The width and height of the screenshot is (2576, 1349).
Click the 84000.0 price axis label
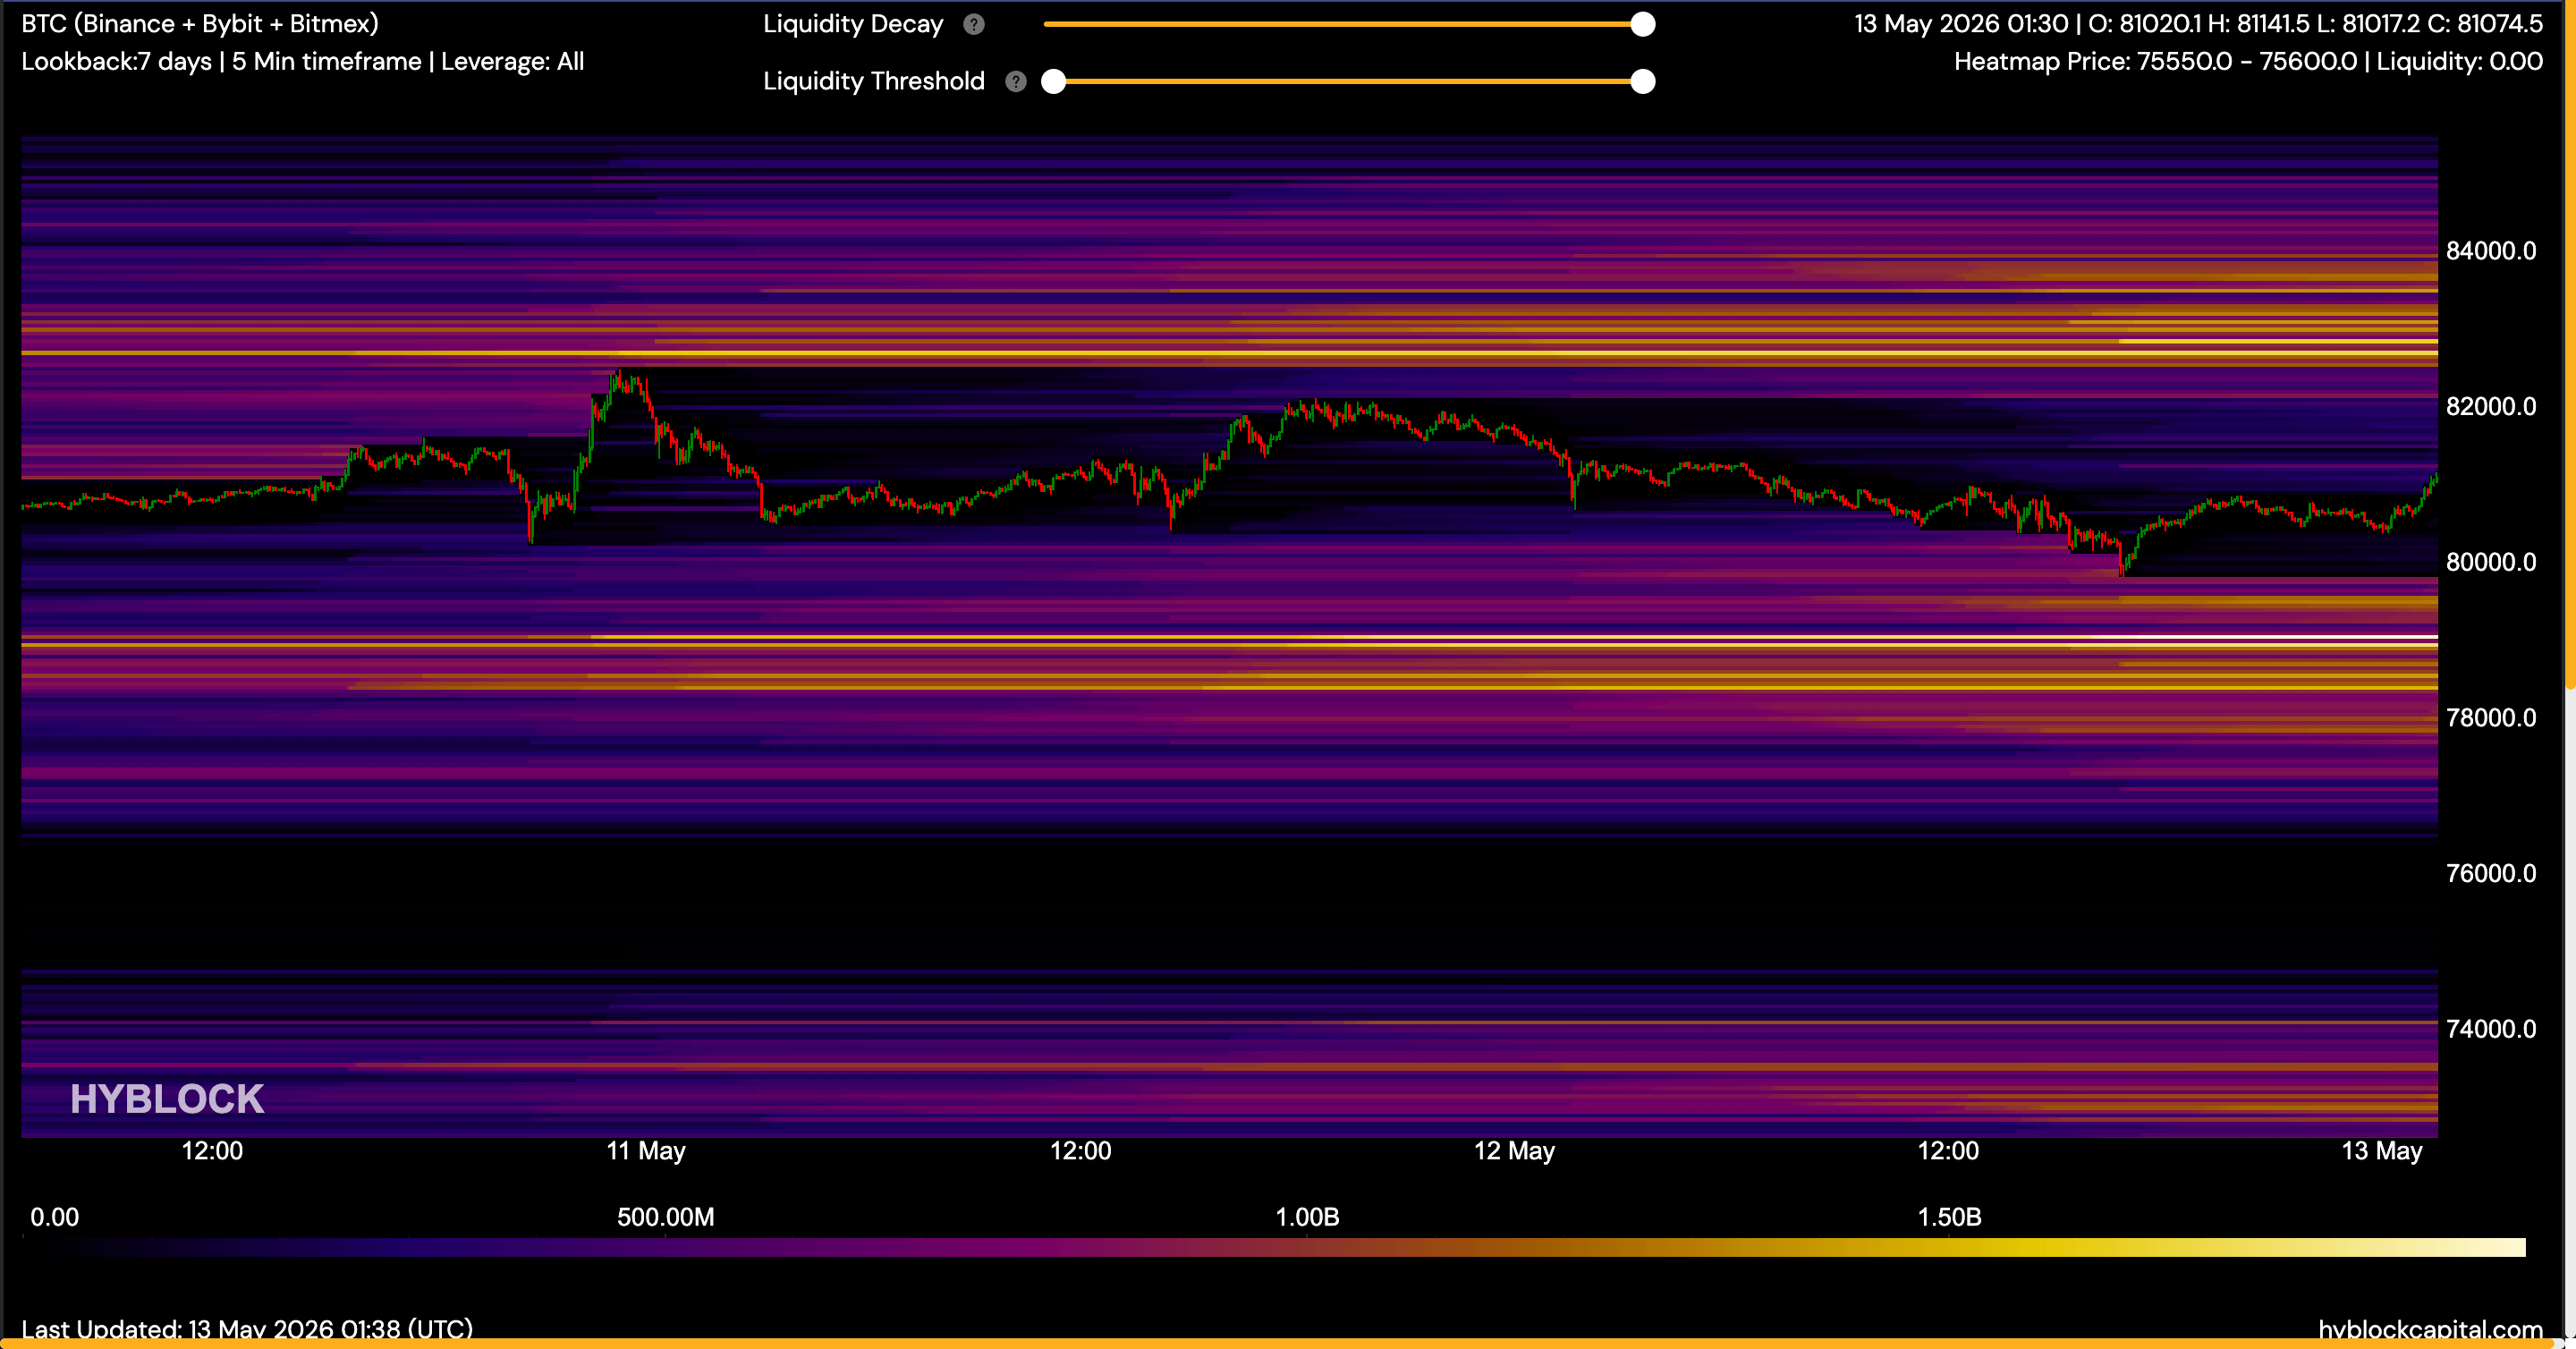coord(2490,251)
